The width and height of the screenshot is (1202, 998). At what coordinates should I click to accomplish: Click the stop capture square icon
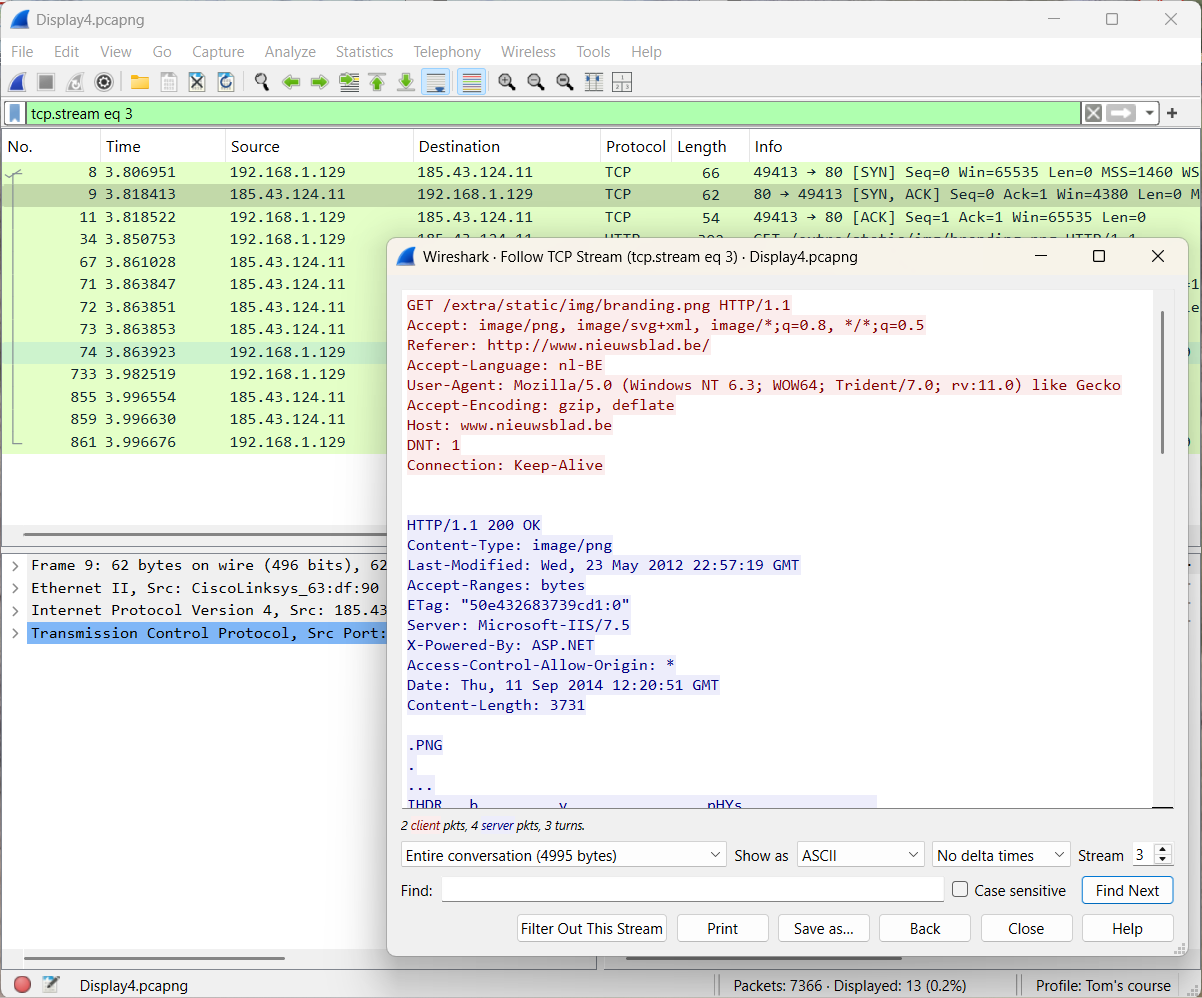pos(46,82)
